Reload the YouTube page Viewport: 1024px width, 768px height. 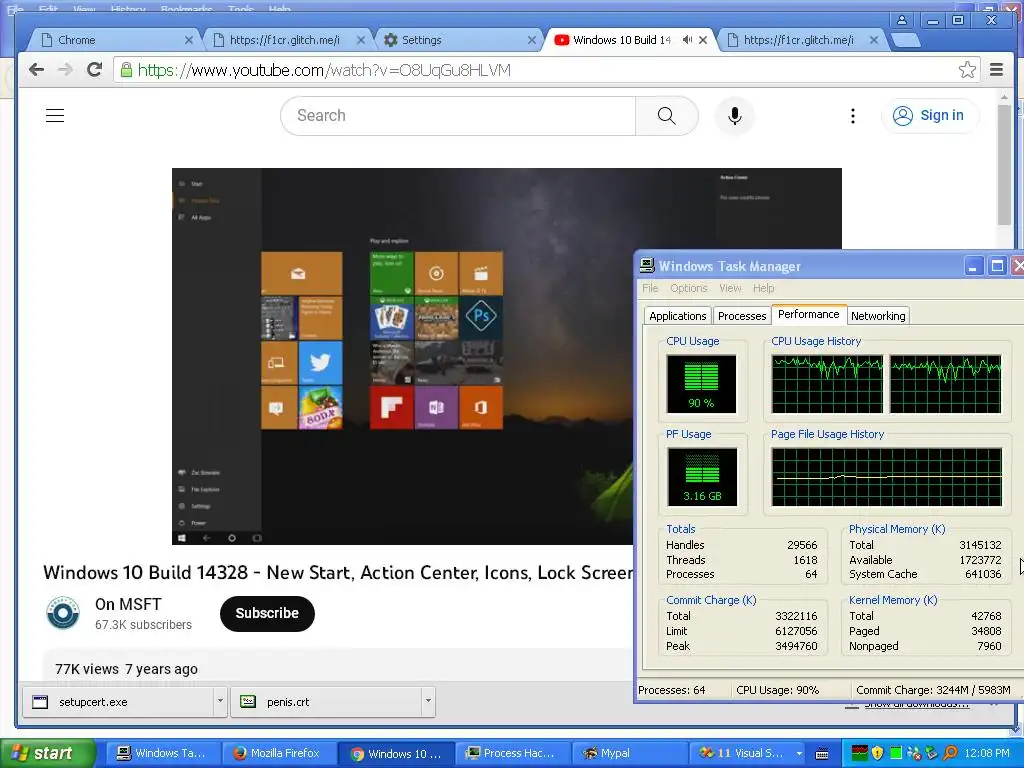pyautogui.click(x=94, y=70)
